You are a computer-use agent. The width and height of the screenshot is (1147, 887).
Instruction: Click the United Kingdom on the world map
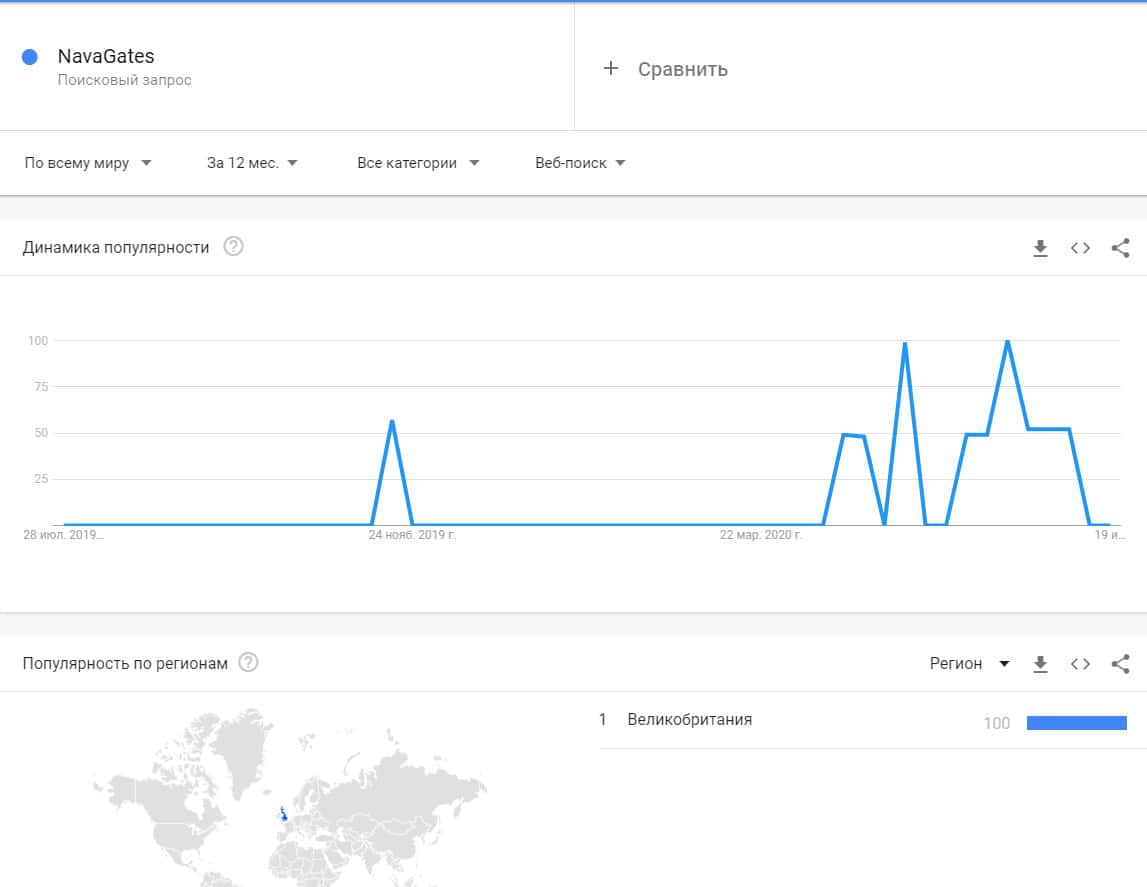coord(284,817)
